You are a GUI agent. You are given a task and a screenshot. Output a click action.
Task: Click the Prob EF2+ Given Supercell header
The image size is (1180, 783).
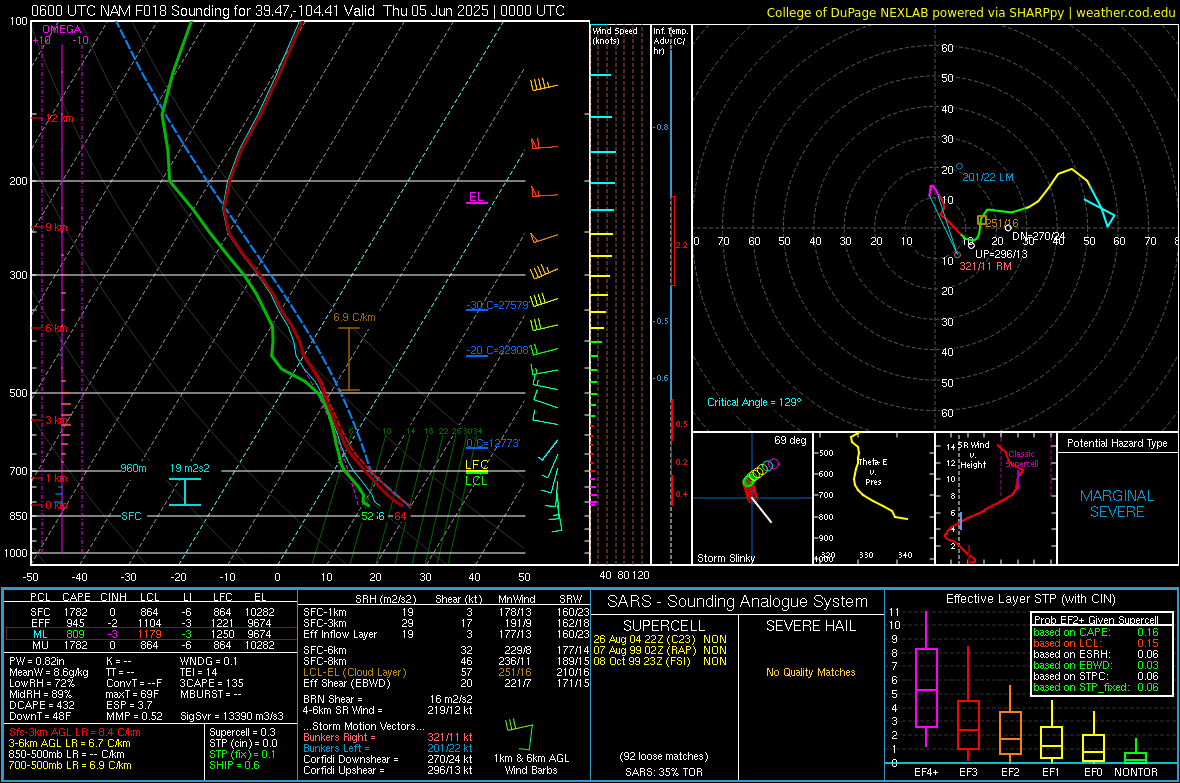tap(1096, 620)
